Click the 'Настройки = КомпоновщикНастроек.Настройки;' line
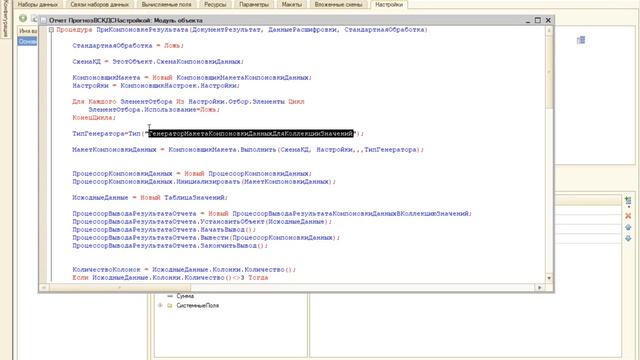Viewport: 640px width, 360px height. 156,86
